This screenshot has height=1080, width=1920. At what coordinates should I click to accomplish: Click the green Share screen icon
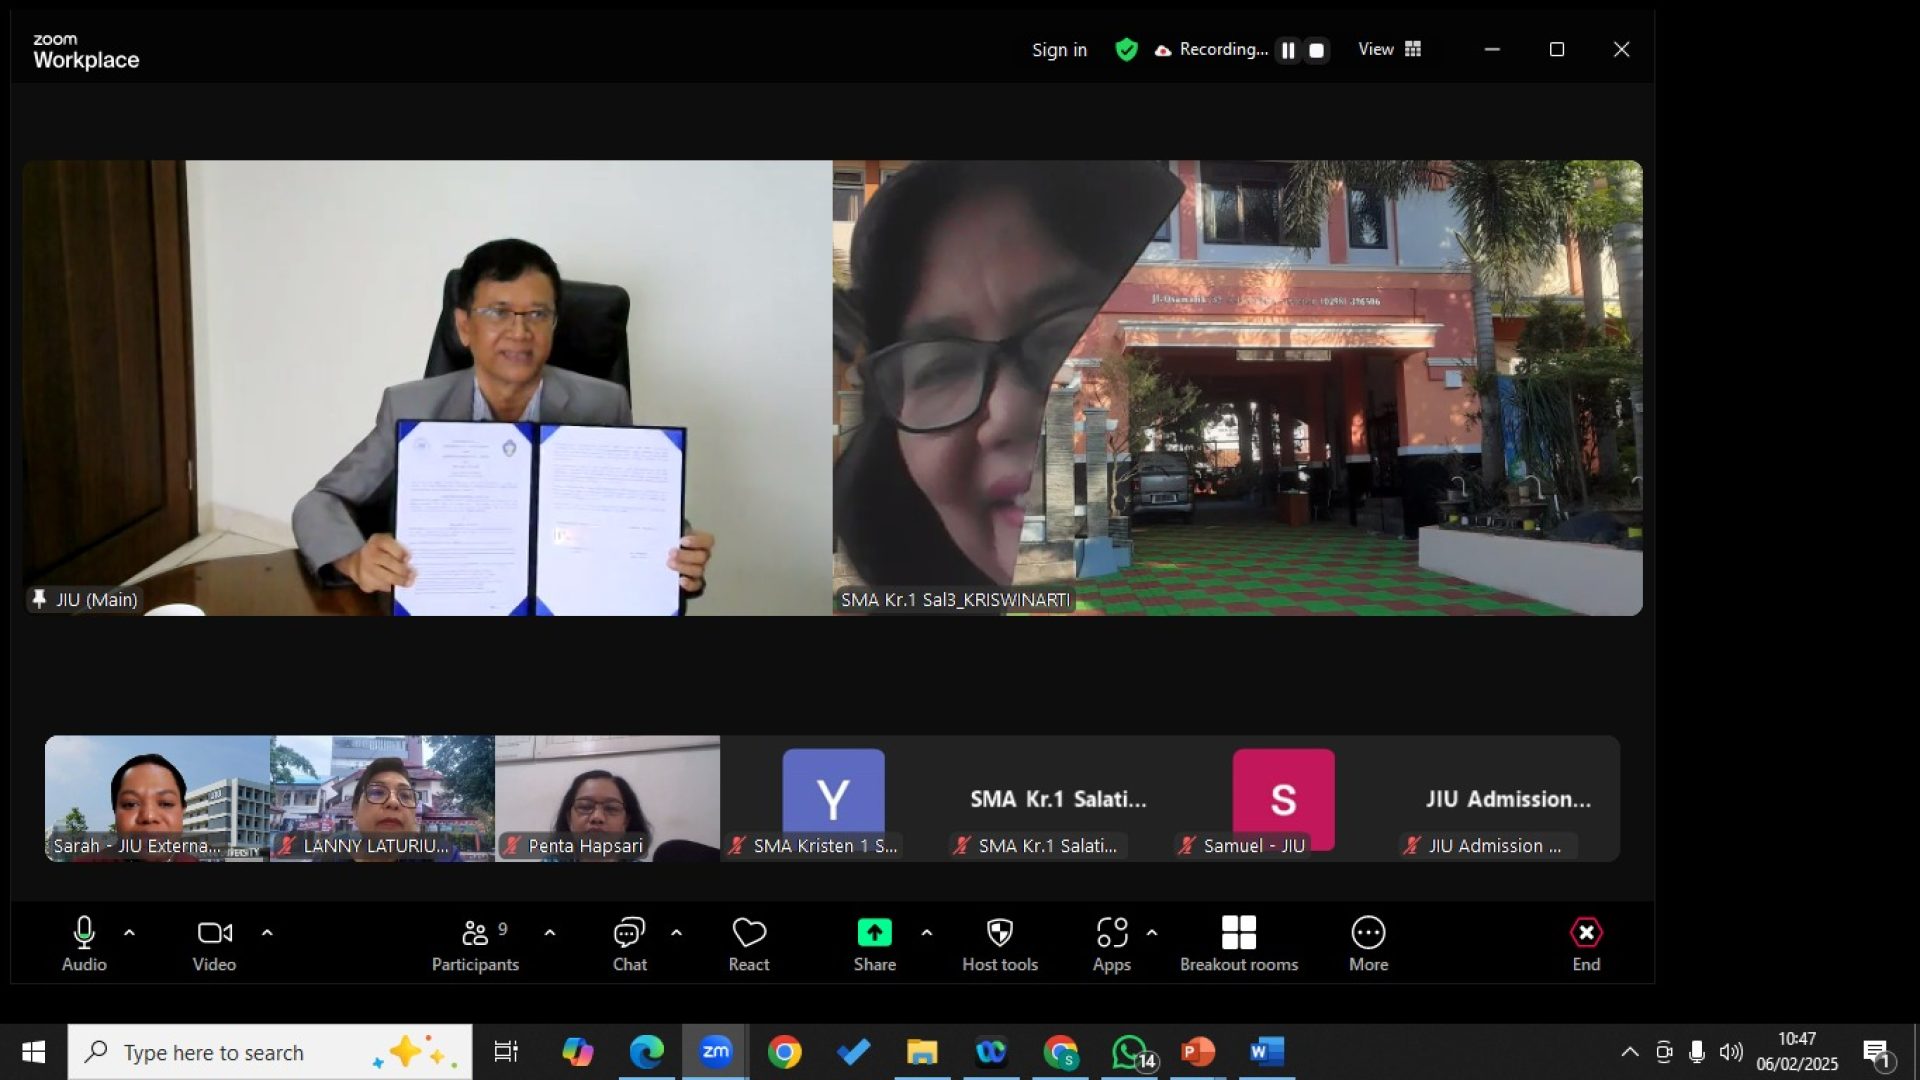click(x=874, y=933)
